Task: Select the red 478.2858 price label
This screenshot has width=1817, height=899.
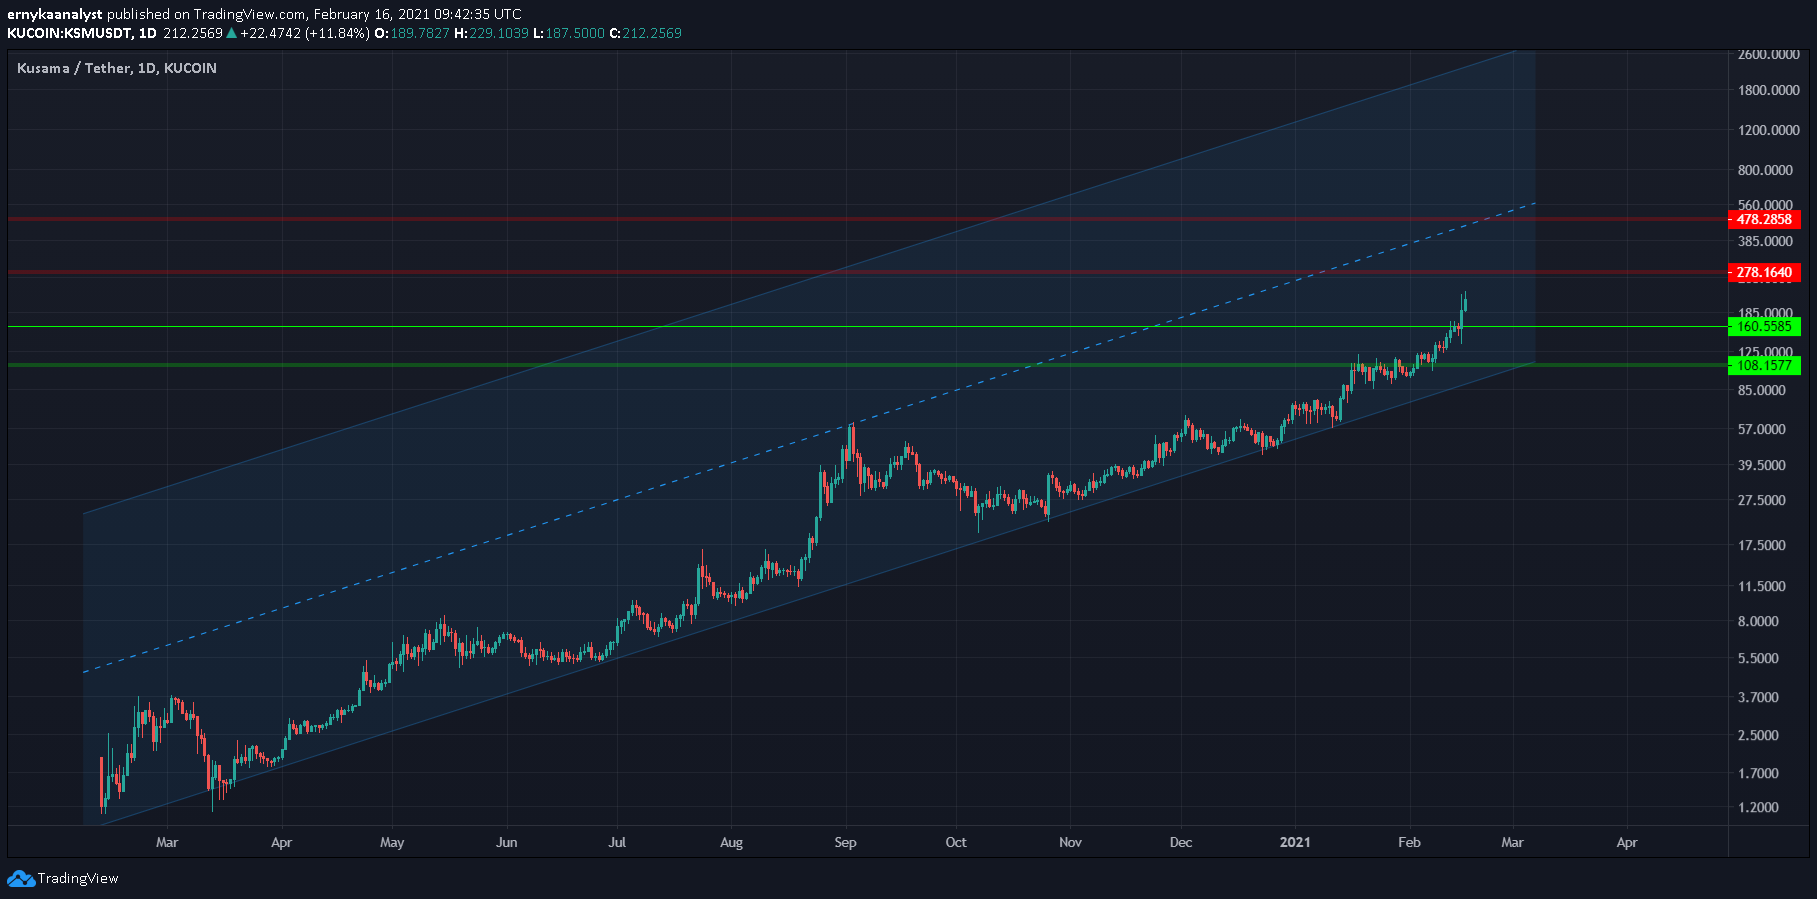Action: [1765, 219]
